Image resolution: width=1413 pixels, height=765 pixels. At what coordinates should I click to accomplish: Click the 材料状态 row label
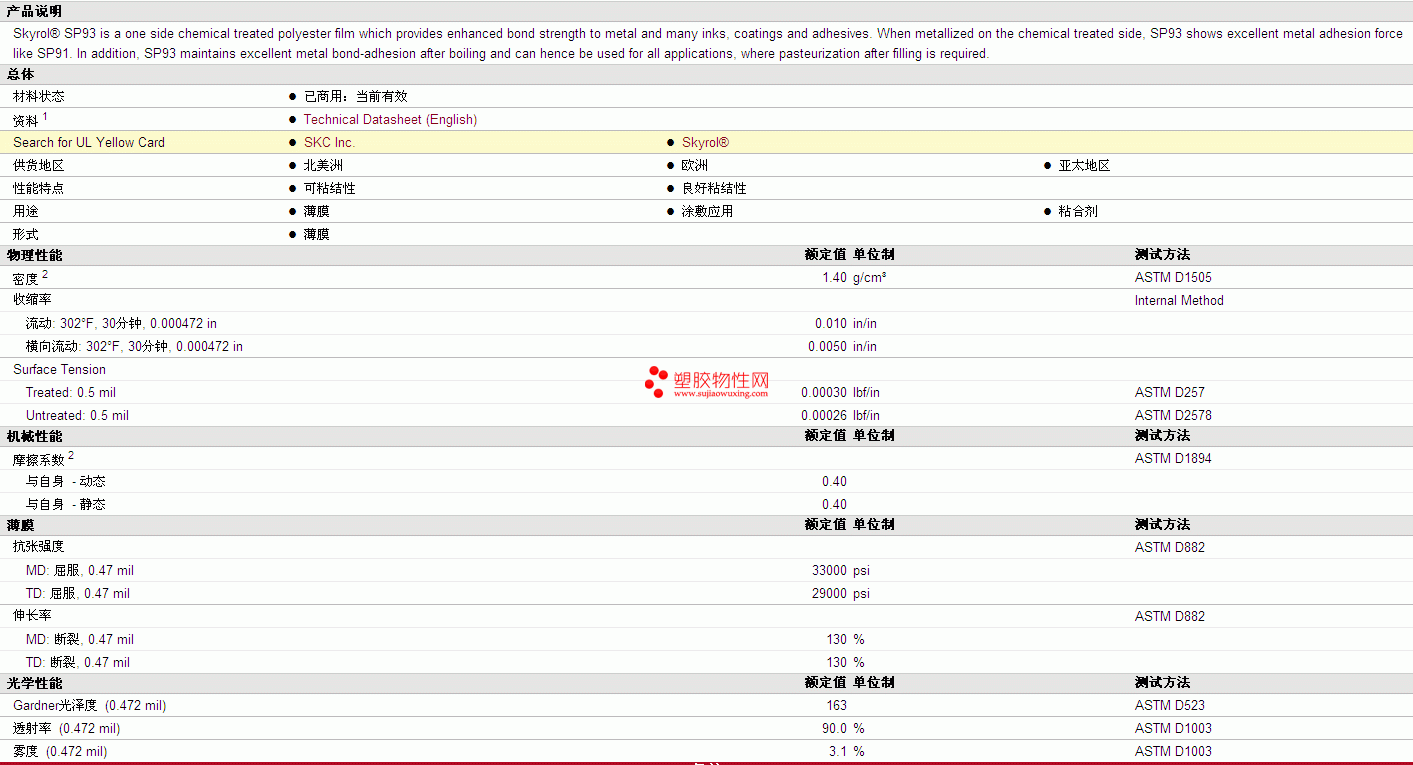[x=39, y=96]
